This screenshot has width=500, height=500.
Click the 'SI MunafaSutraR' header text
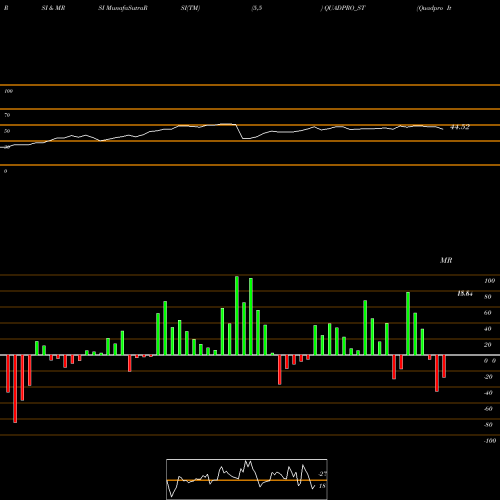pos(123,8)
